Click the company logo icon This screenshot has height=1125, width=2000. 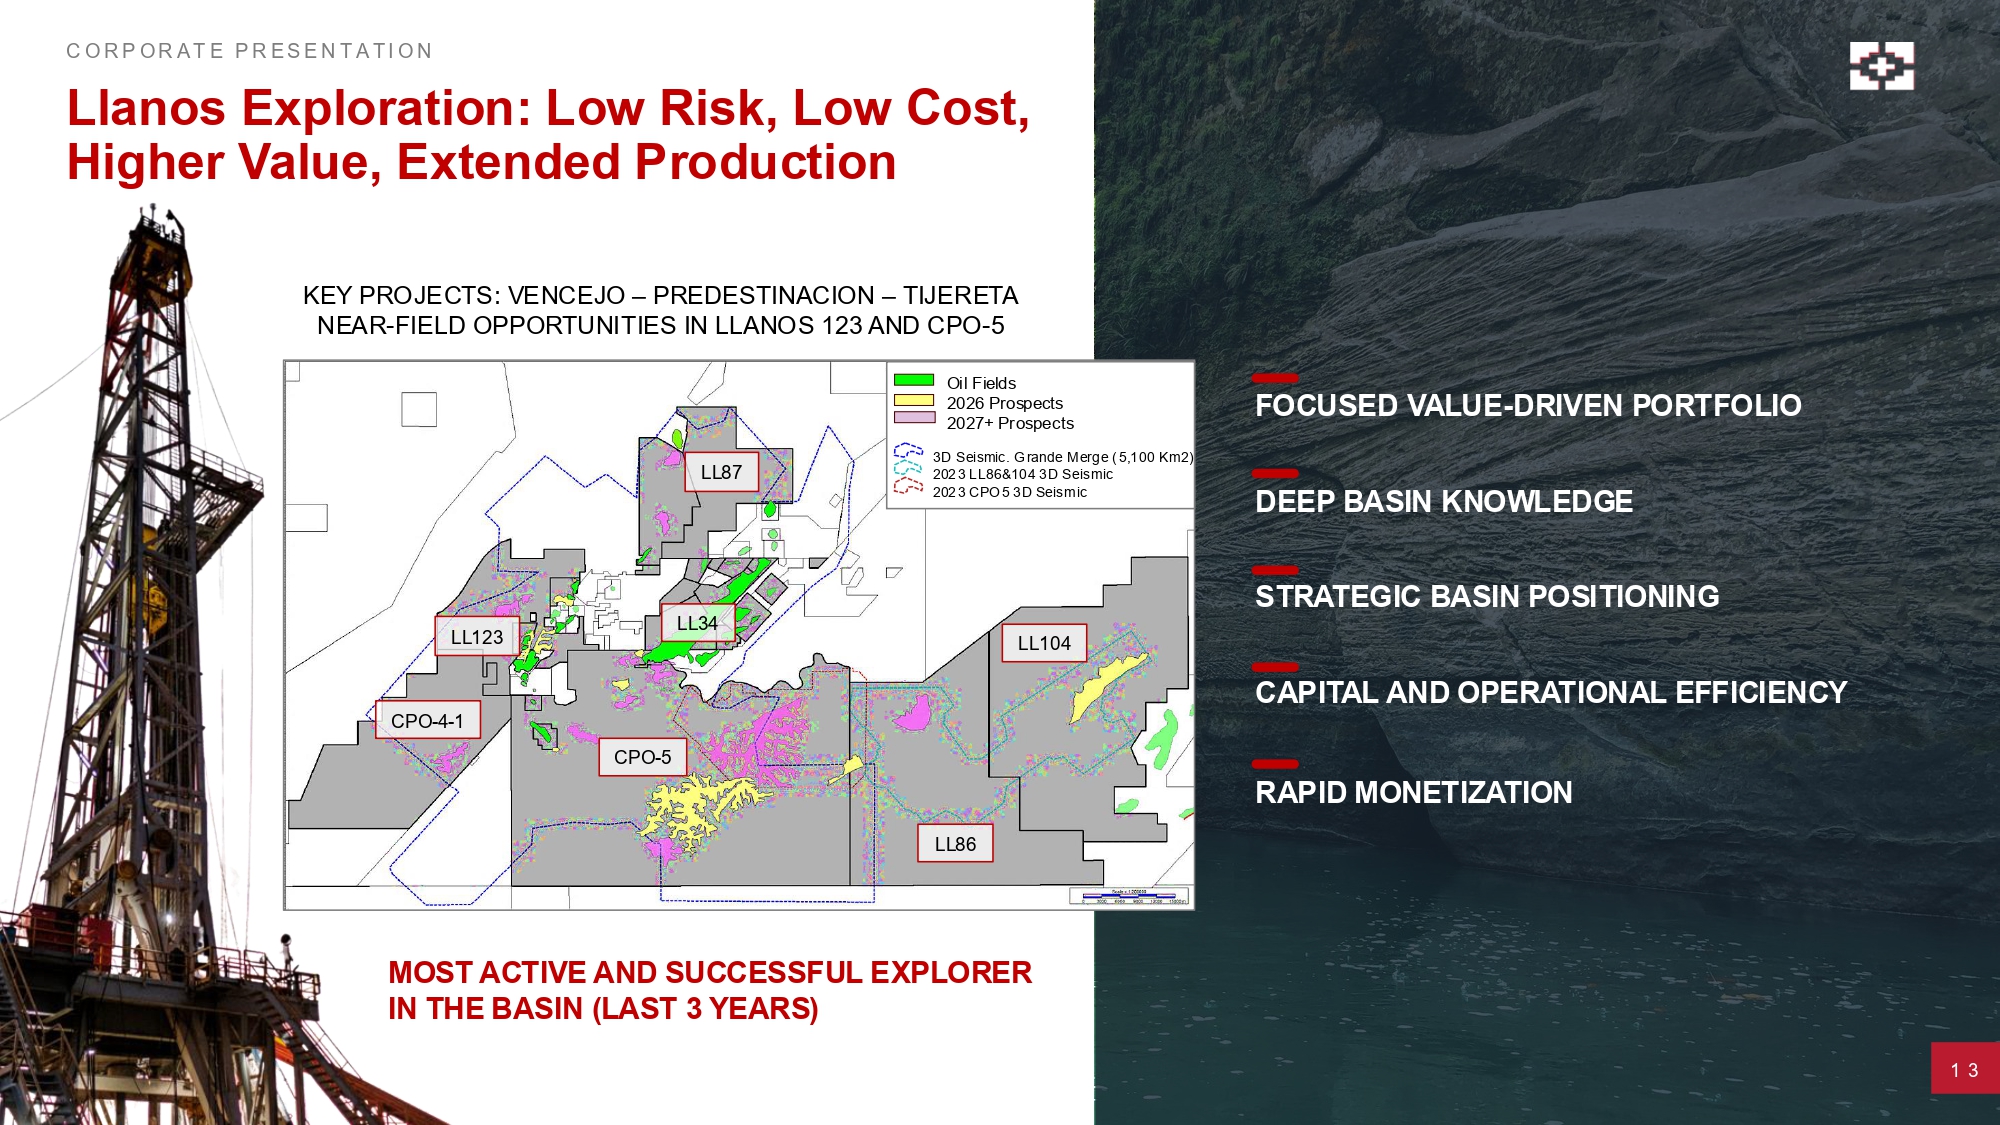1881,66
